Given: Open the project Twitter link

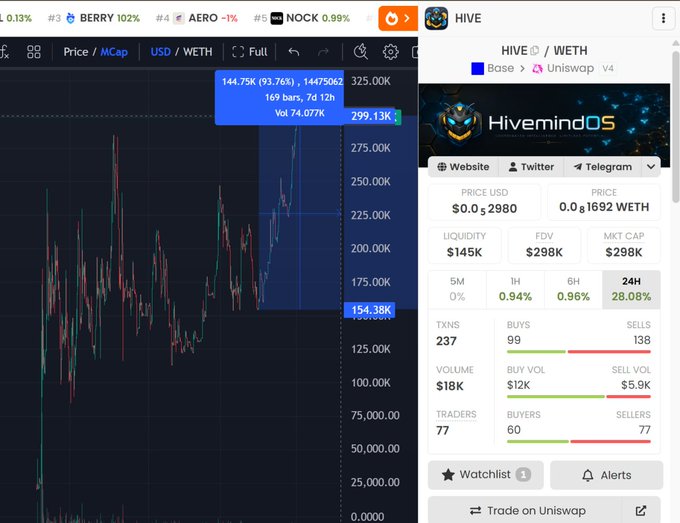Looking at the screenshot, I should (x=531, y=167).
